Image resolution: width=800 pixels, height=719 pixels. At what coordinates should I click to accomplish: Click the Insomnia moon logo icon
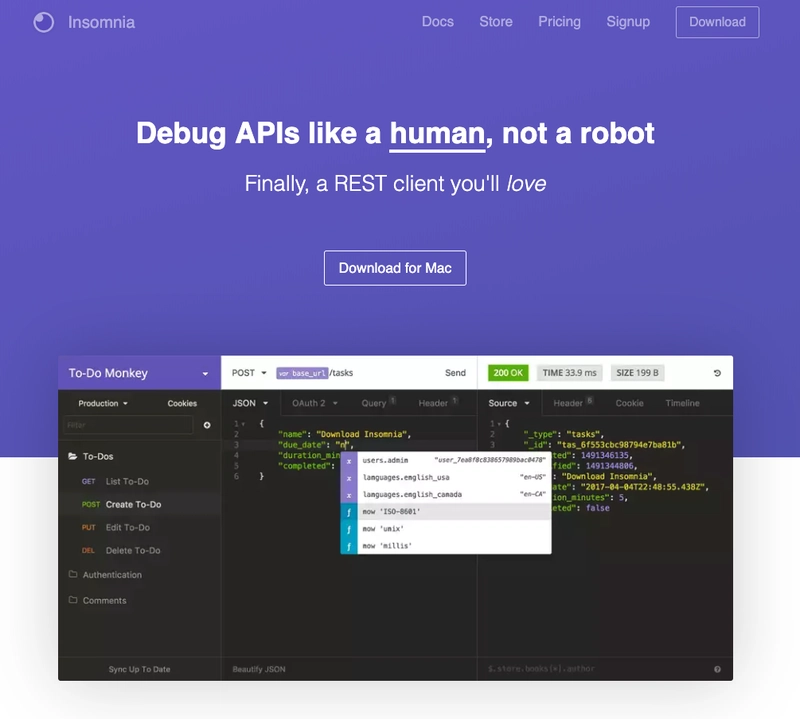(43, 22)
